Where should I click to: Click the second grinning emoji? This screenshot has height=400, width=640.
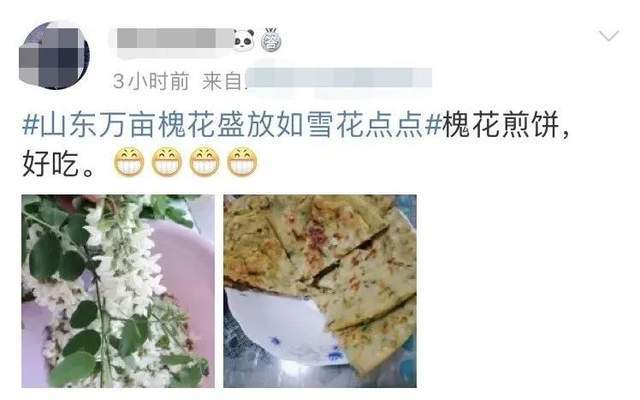(x=167, y=162)
